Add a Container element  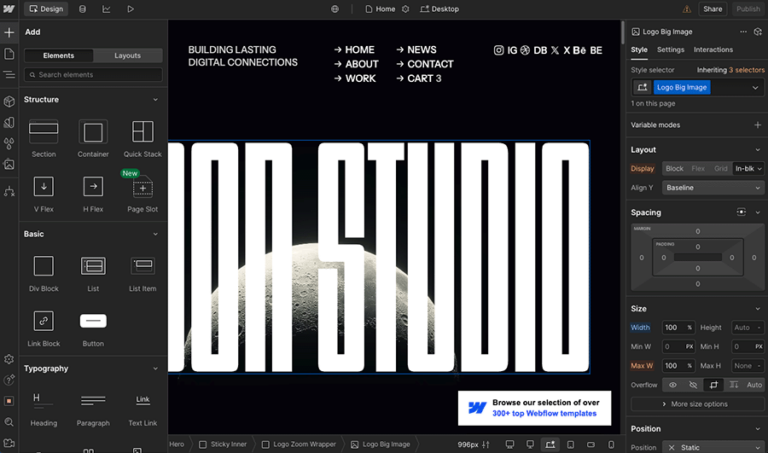click(93, 138)
